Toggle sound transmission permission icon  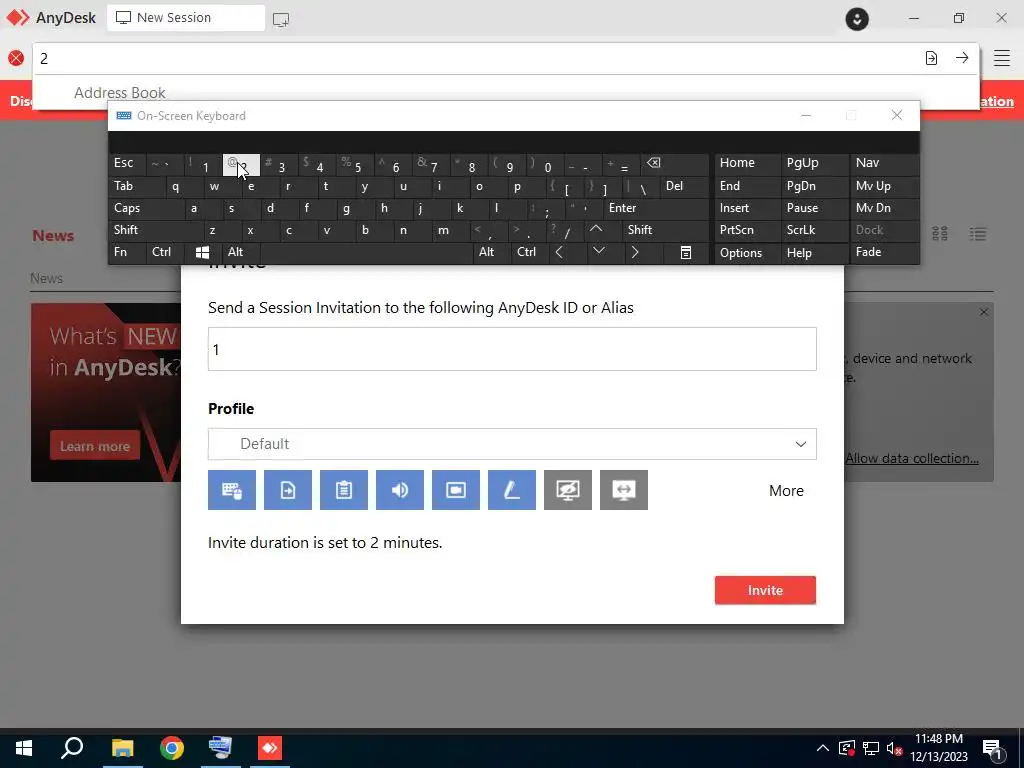(400, 490)
